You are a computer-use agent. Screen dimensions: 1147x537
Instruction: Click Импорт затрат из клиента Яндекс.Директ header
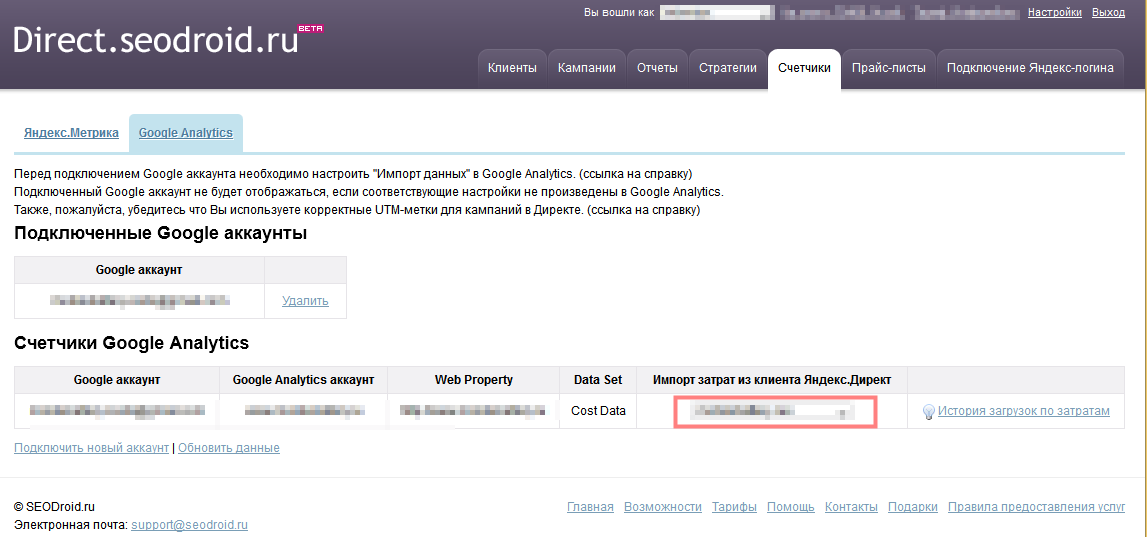pyautogui.click(x=772, y=380)
